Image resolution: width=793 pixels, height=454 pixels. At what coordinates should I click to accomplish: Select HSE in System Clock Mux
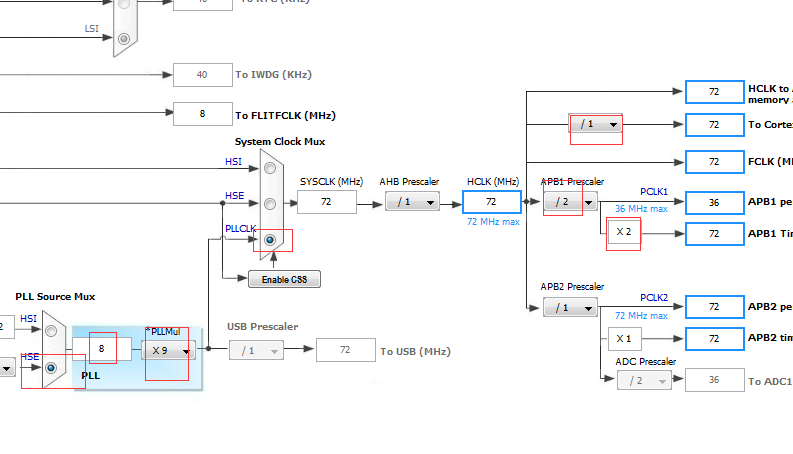tap(270, 204)
